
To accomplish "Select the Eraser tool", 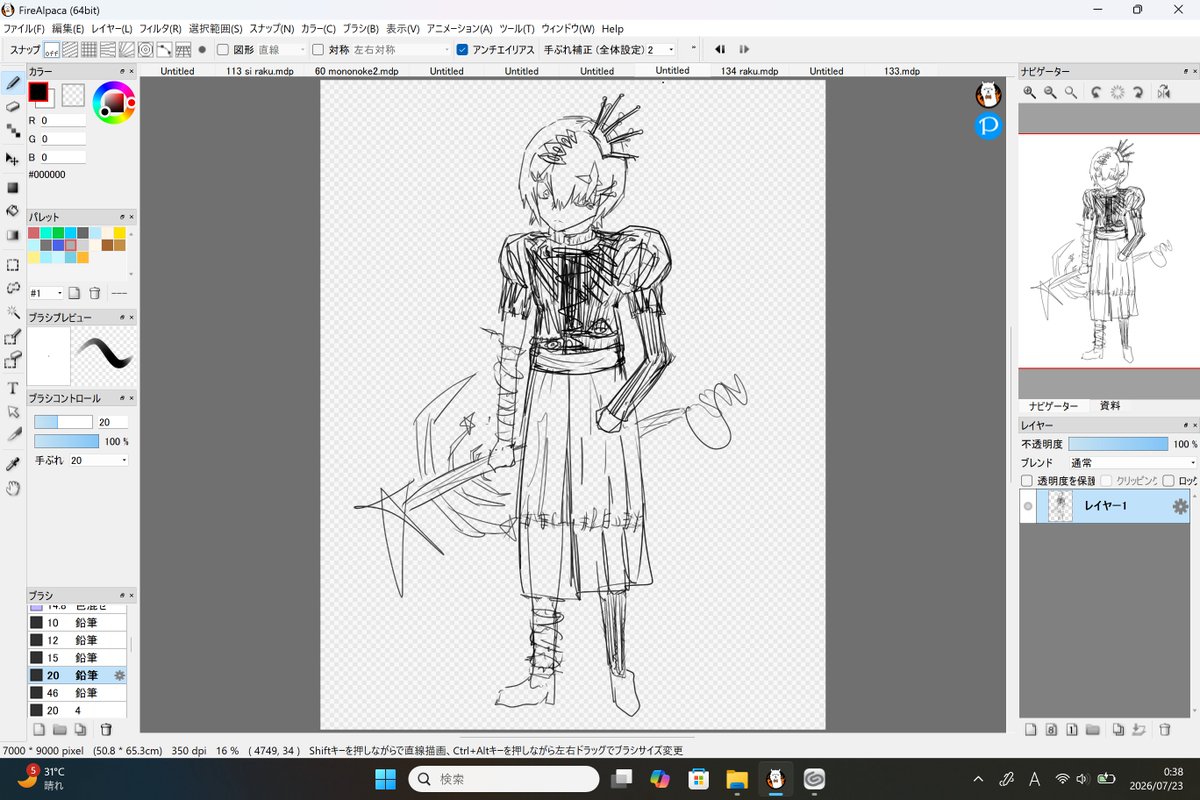I will [13, 106].
